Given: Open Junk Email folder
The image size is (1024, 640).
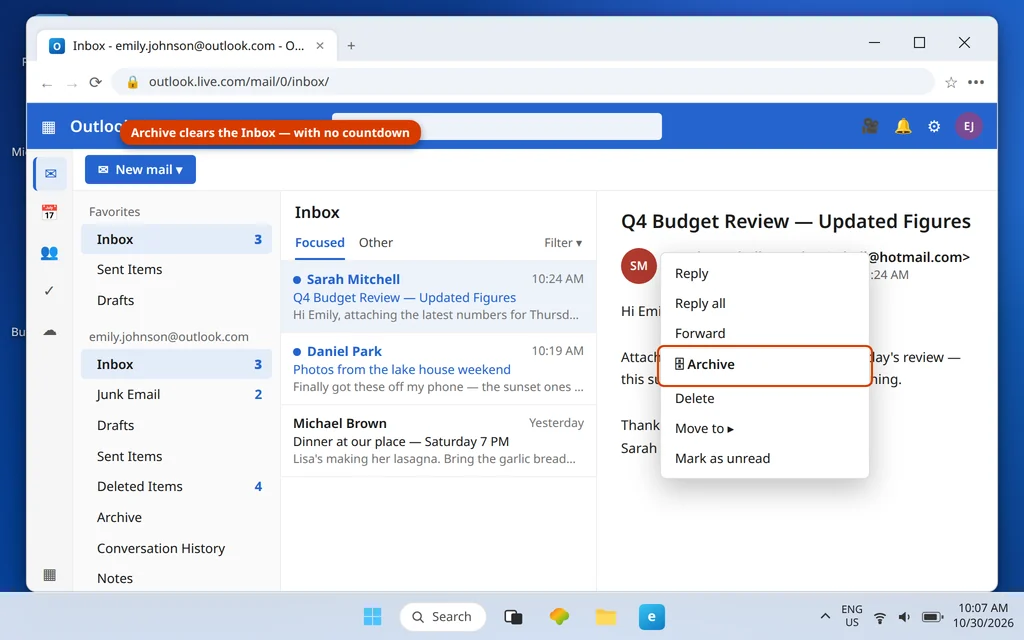Looking at the screenshot, I should click(x=176, y=394).
